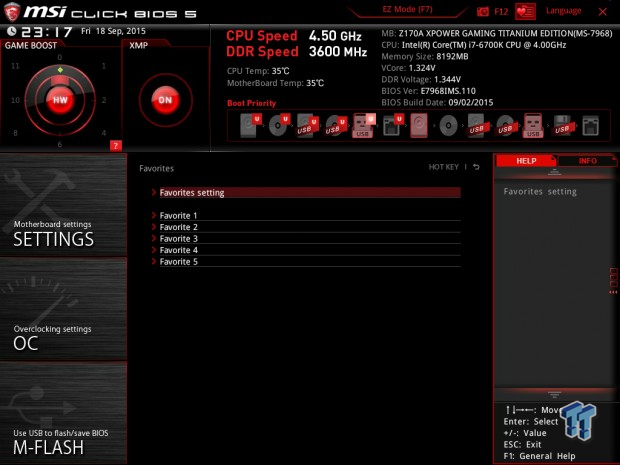Click the help panel top grip handle
Viewport: 620px width, 465px height.
point(554,172)
